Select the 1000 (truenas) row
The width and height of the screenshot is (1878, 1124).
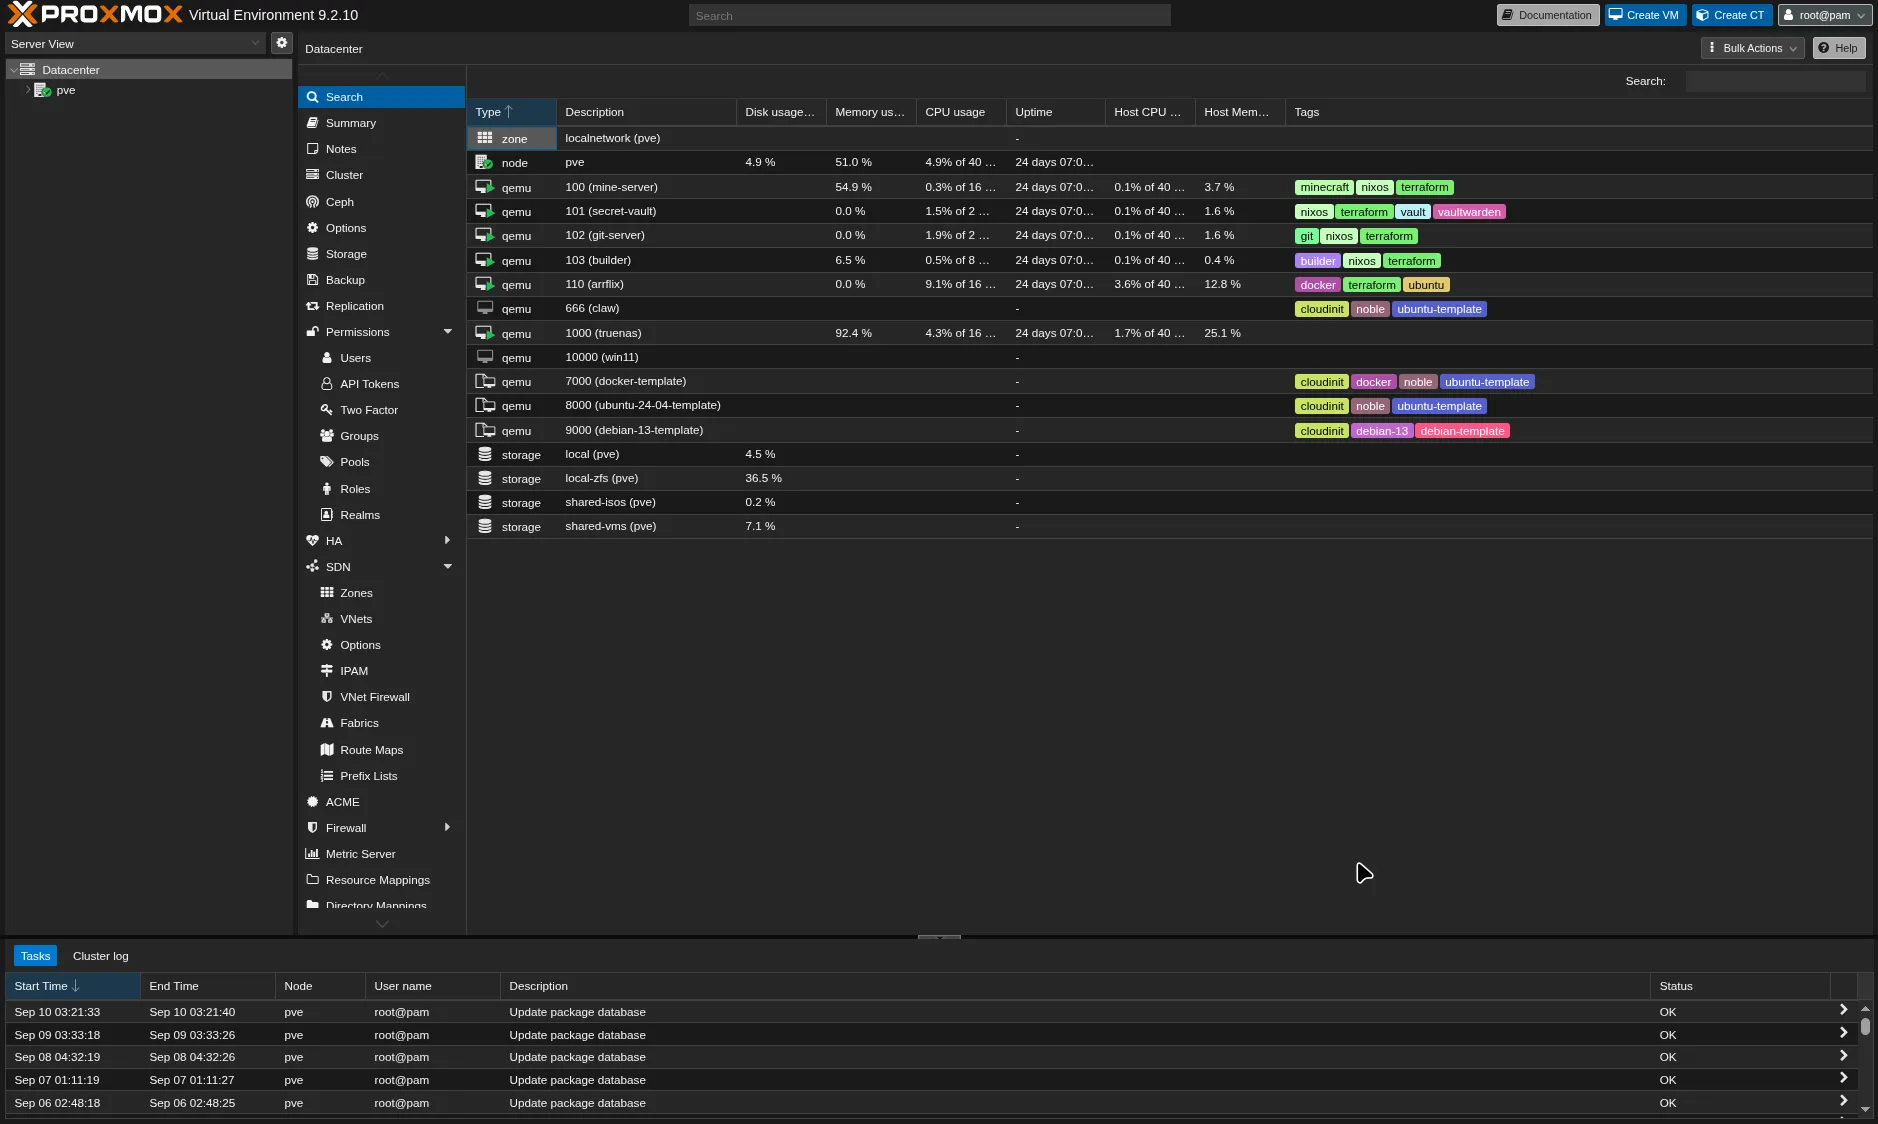1169,333
